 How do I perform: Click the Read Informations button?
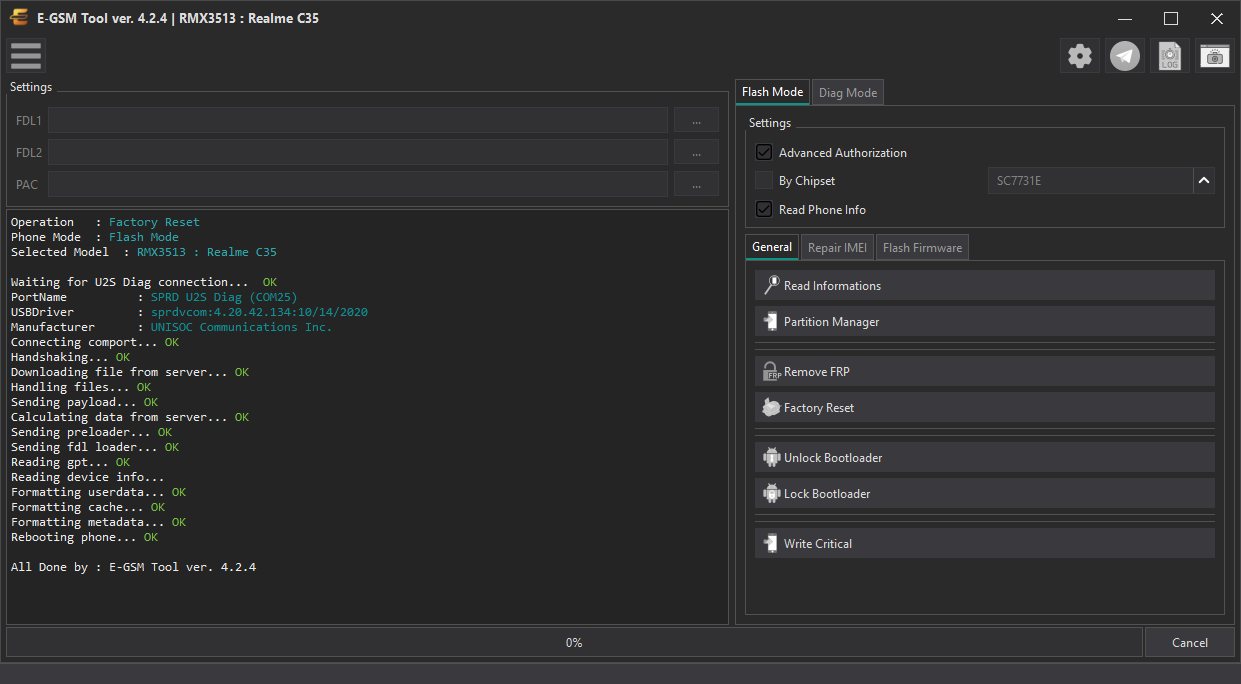pyautogui.click(x=985, y=285)
